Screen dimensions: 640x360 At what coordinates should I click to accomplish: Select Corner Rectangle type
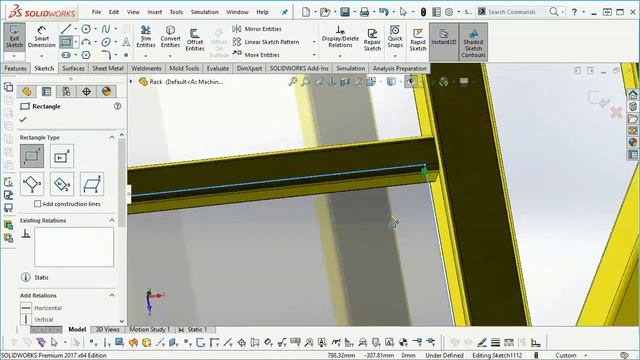[32, 156]
